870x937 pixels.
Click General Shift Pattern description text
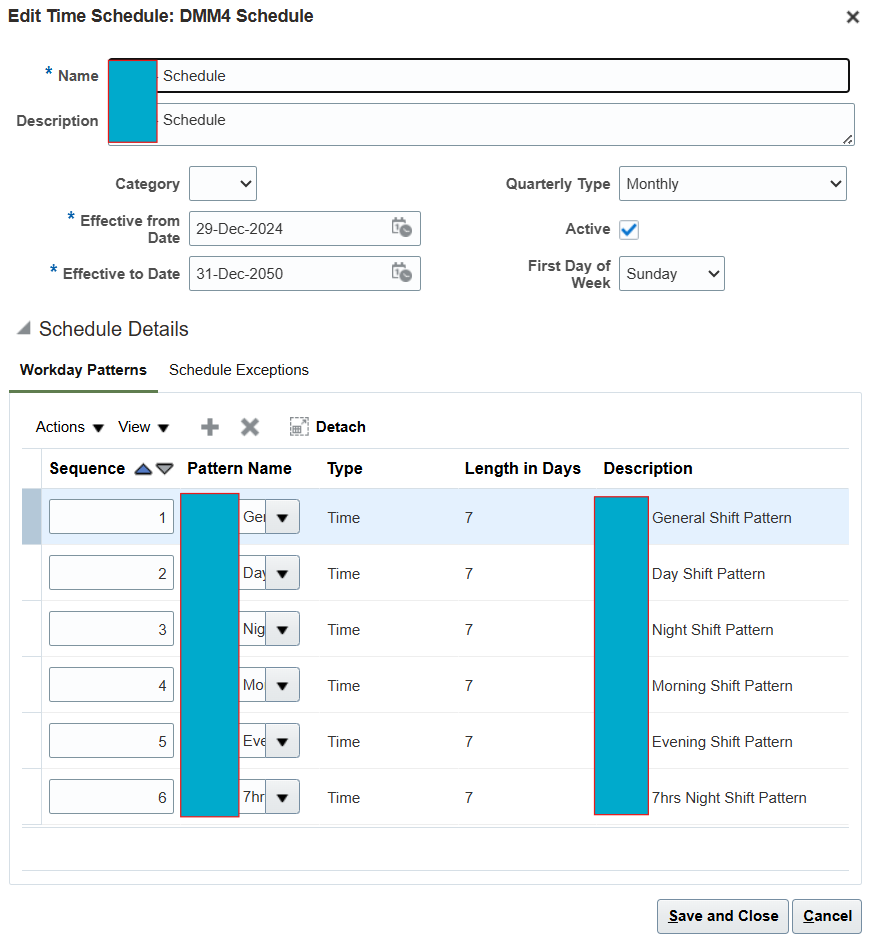721,518
